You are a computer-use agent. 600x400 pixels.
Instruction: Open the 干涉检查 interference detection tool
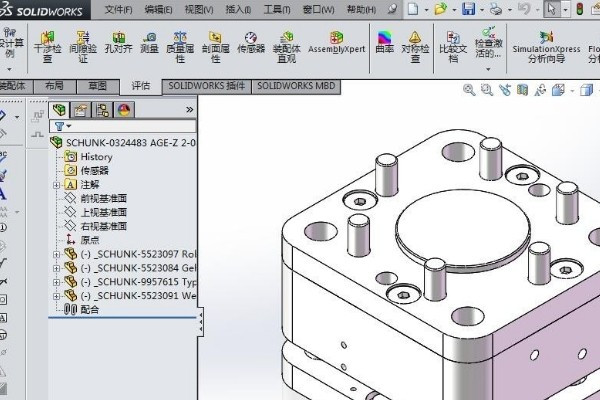tap(47, 47)
